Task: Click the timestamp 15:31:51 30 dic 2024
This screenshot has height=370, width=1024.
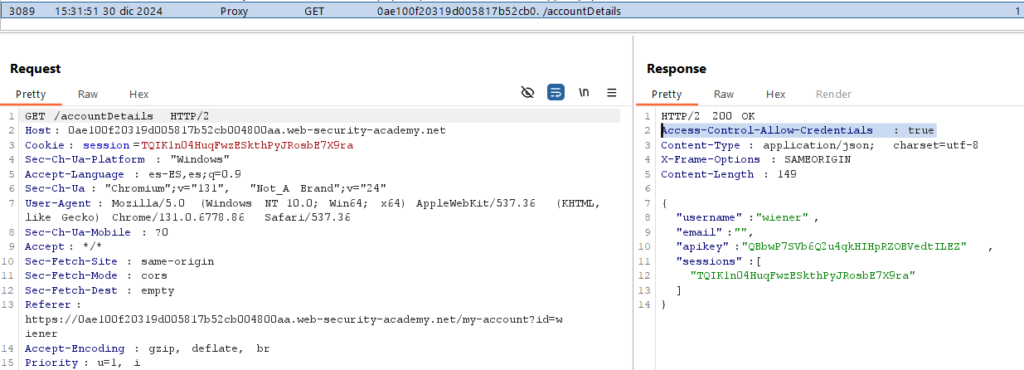Action: 108,11
